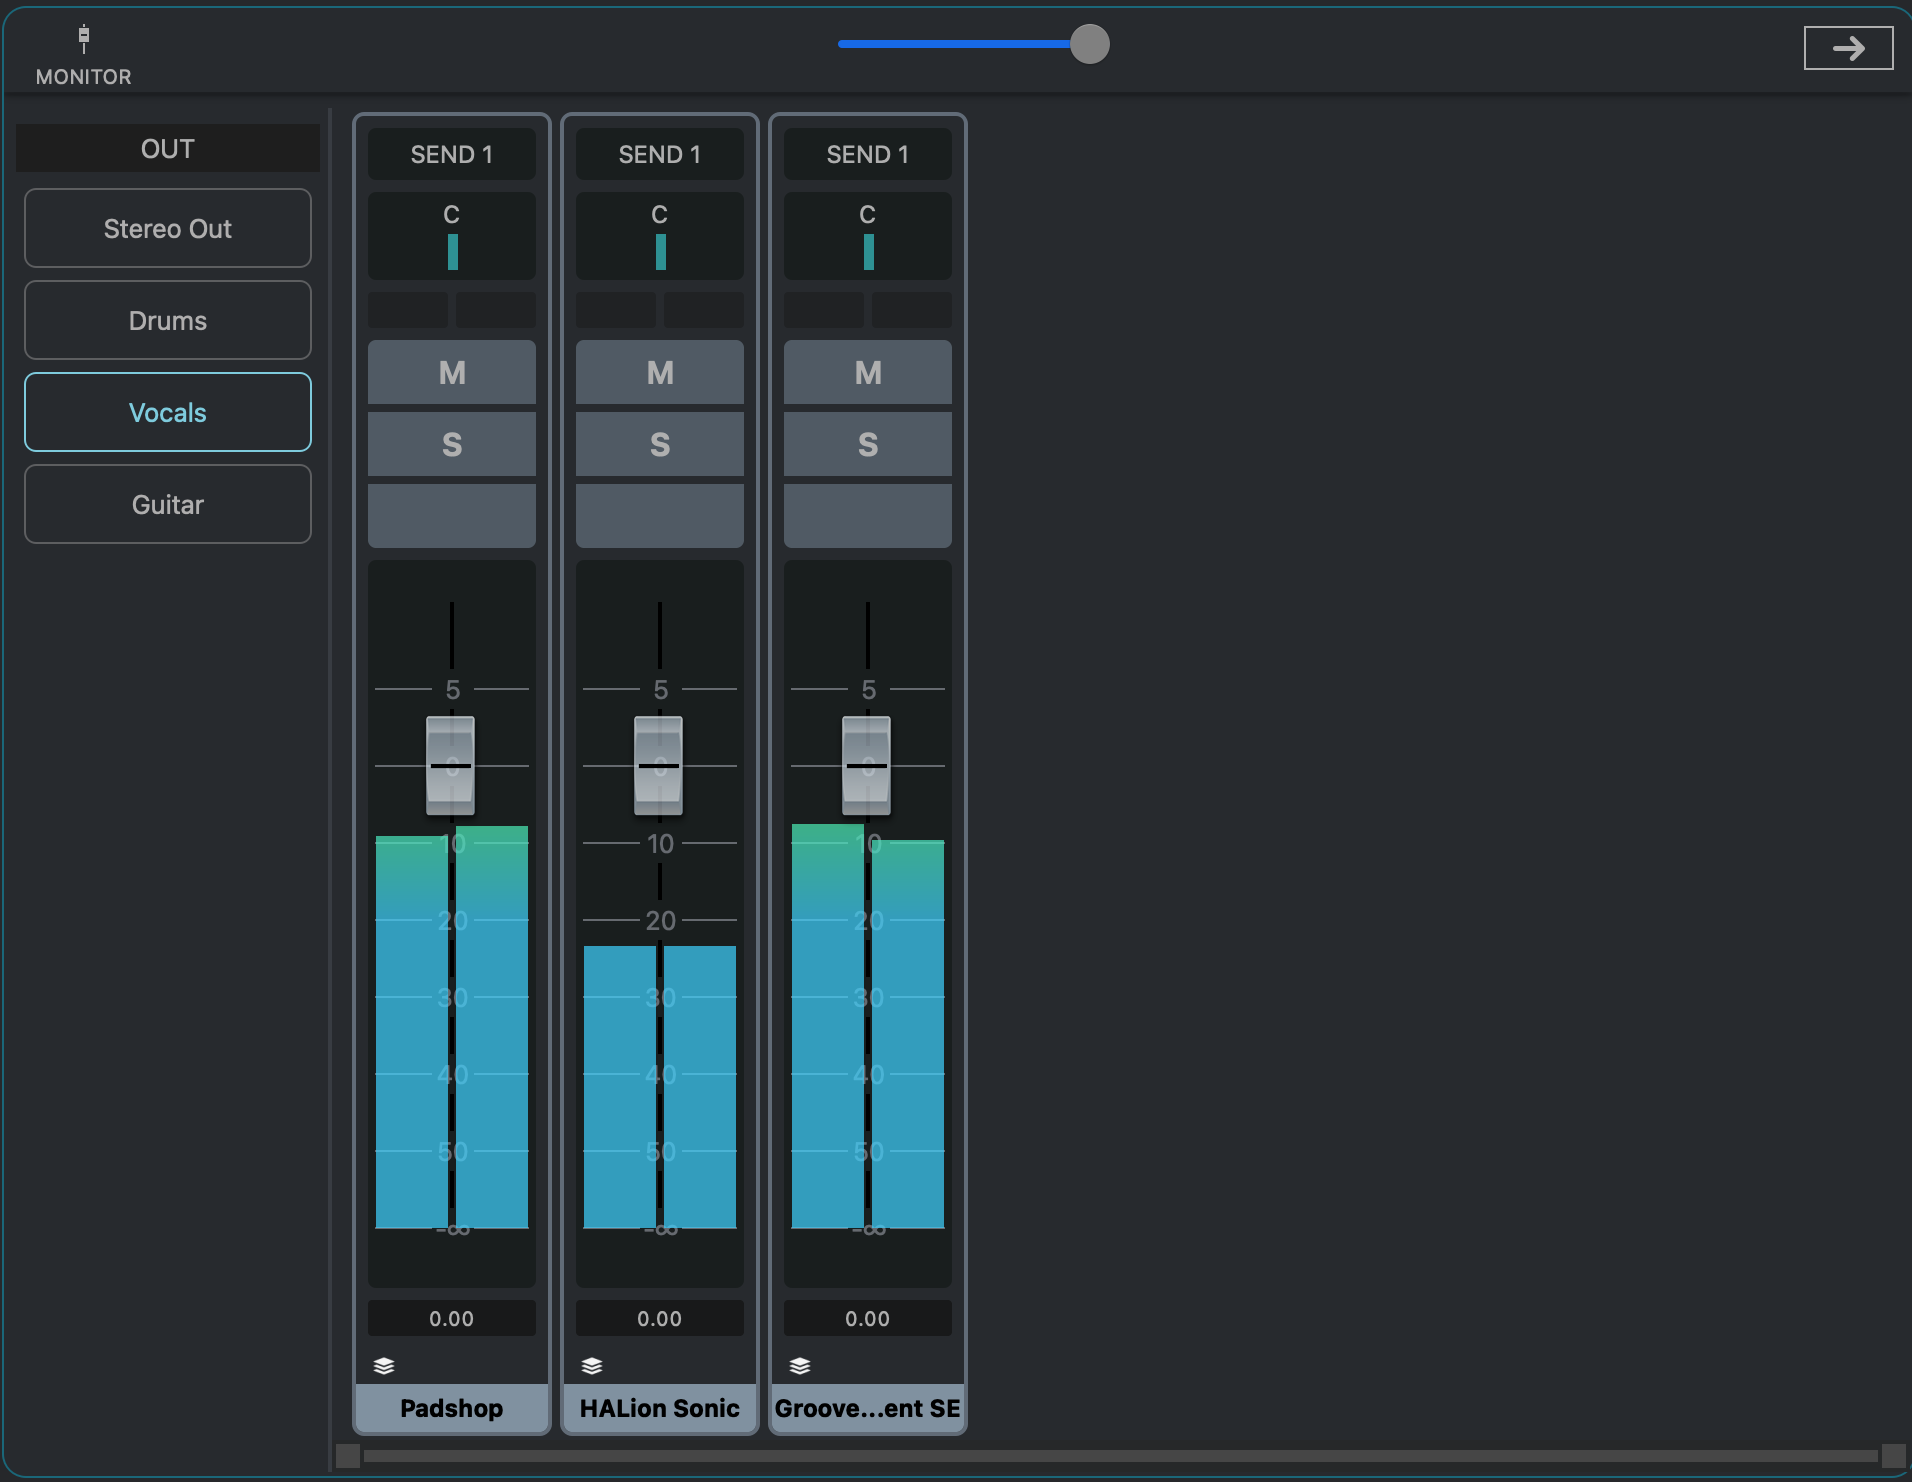The height and width of the screenshot is (1482, 1912).
Task: Click the right arrow button
Action: [x=1847, y=48]
